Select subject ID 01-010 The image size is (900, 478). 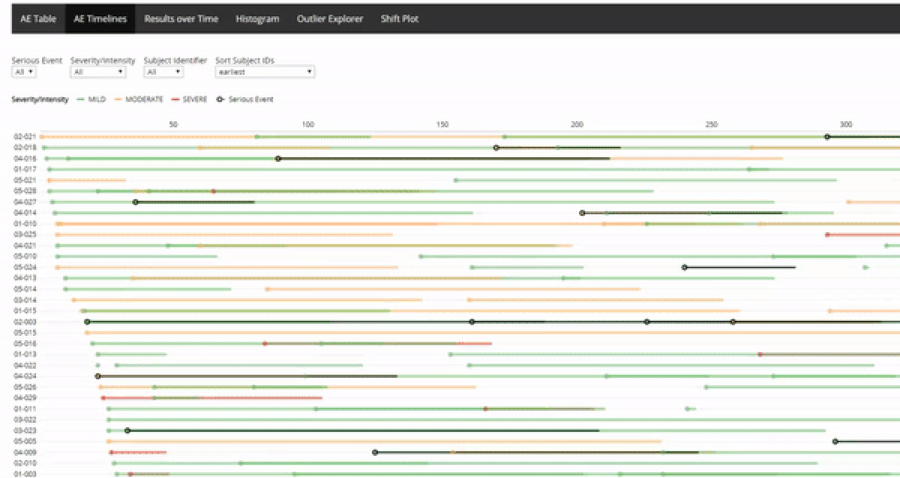25,224
